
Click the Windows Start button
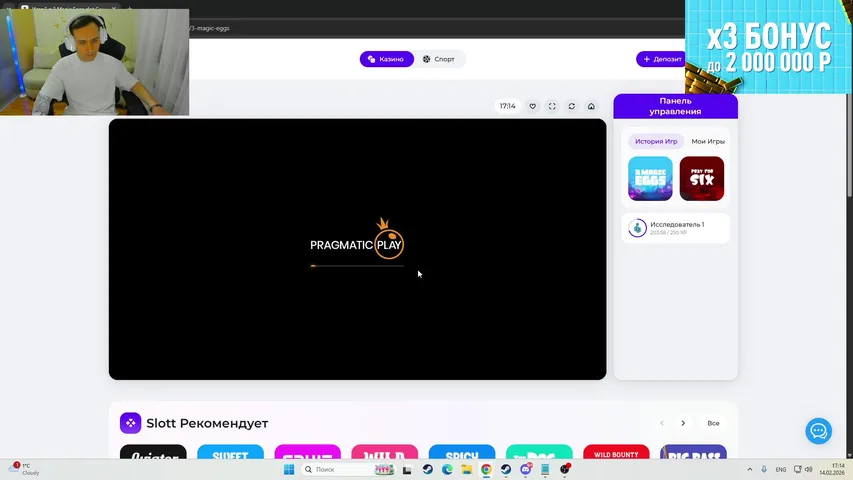click(x=289, y=469)
